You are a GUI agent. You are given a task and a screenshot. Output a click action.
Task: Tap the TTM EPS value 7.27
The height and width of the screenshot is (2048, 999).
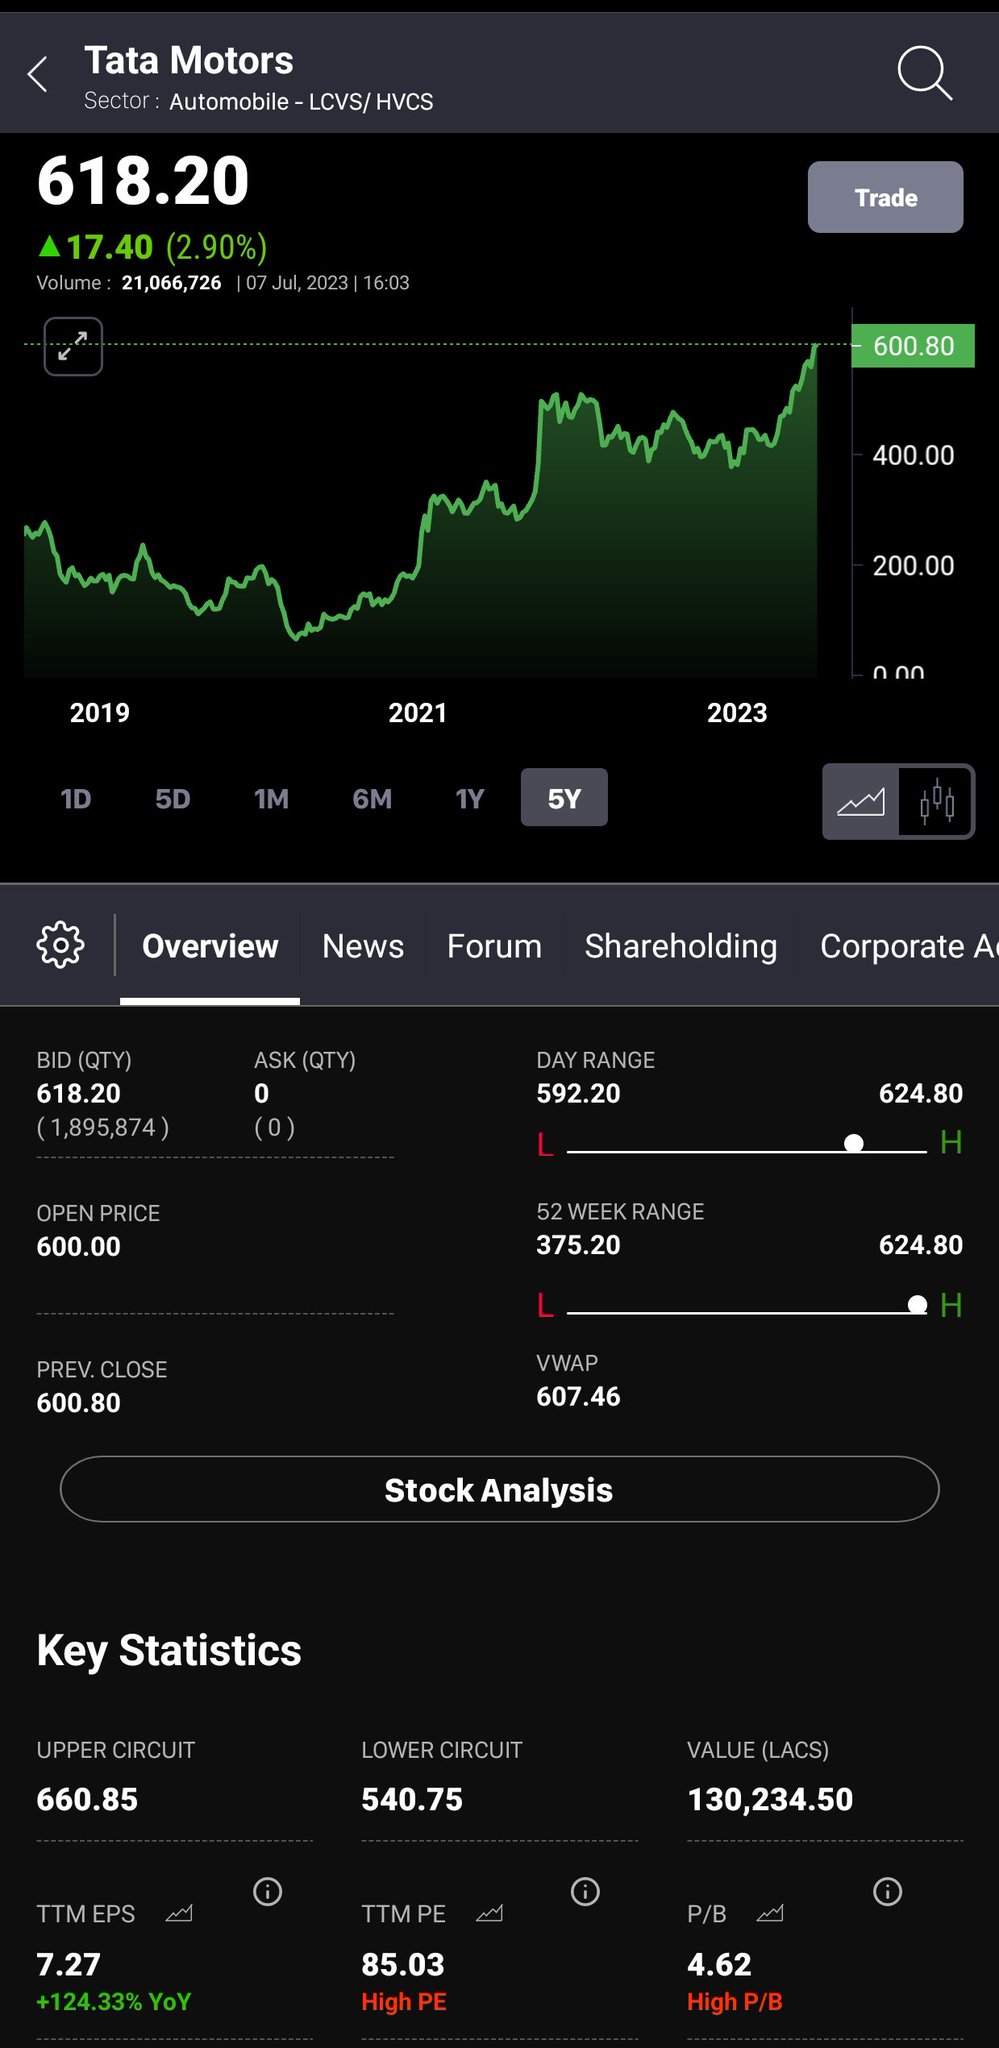(x=68, y=1964)
